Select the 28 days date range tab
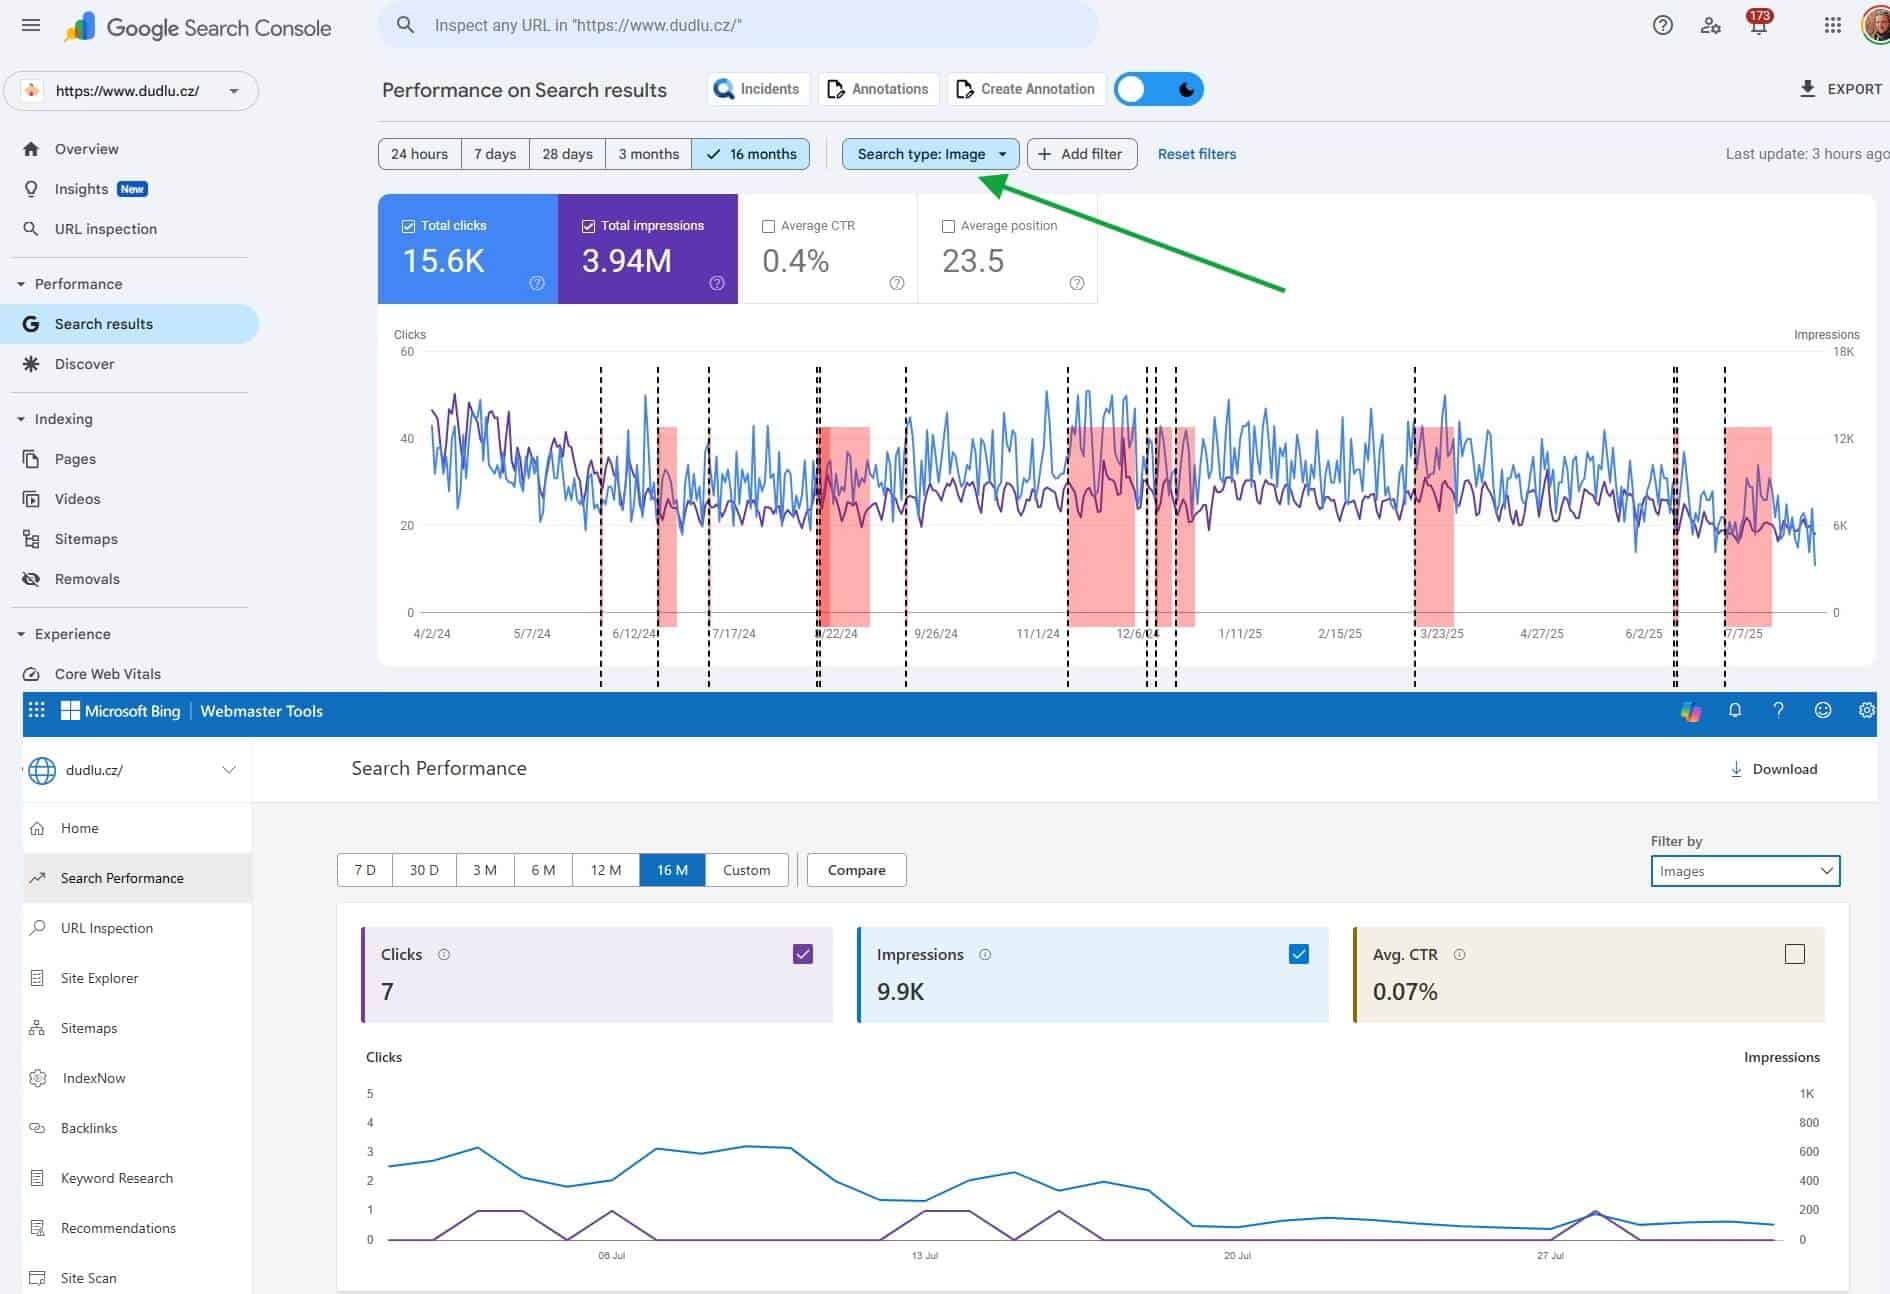1890x1294 pixels. 567,154
